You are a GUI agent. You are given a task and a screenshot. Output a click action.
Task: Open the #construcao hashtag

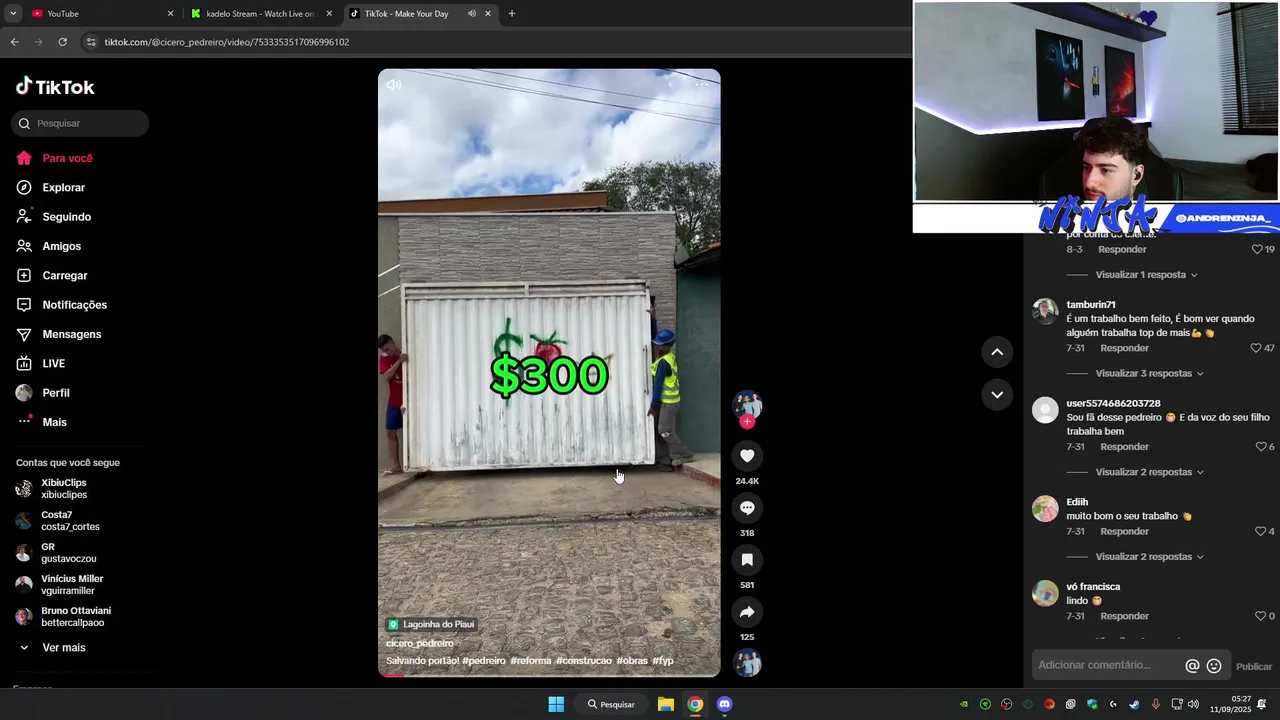584,661
